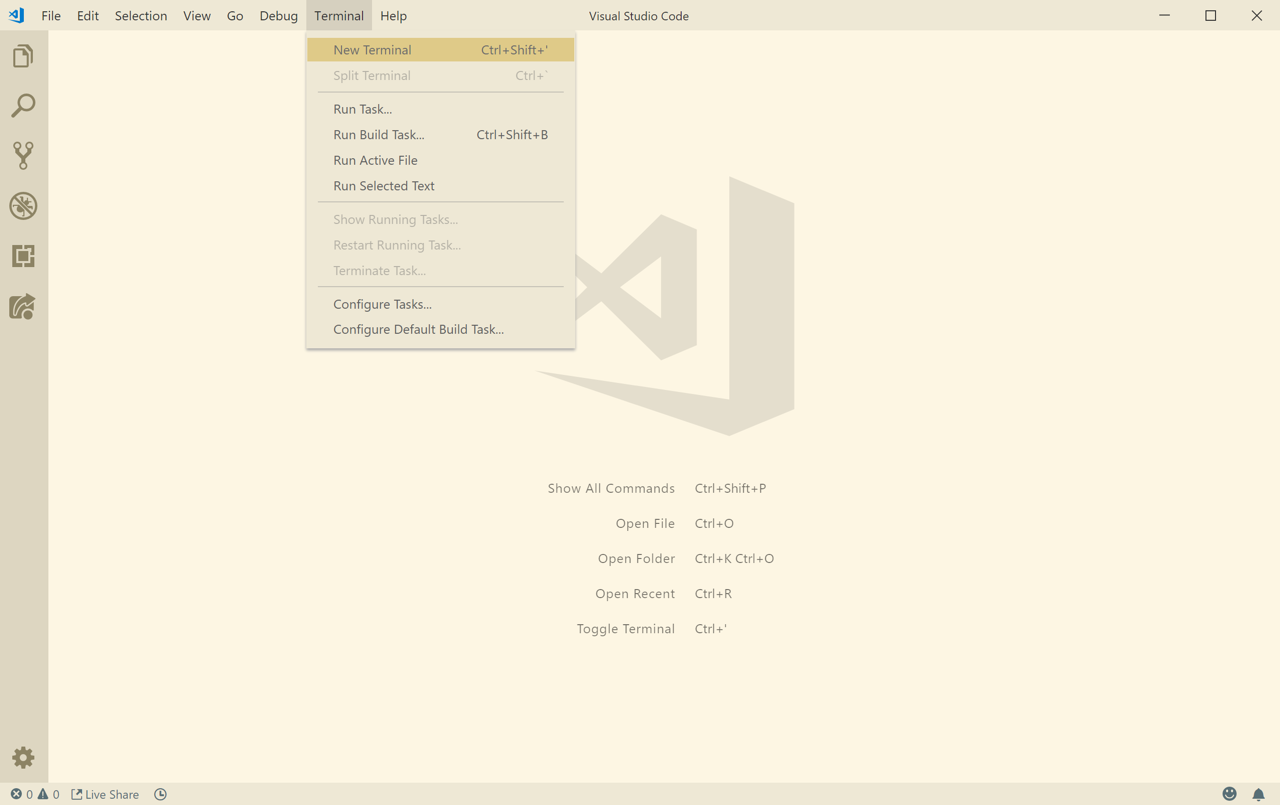Start Live Share from status bar
1280x805 pixels.
[x=105, y=794]
